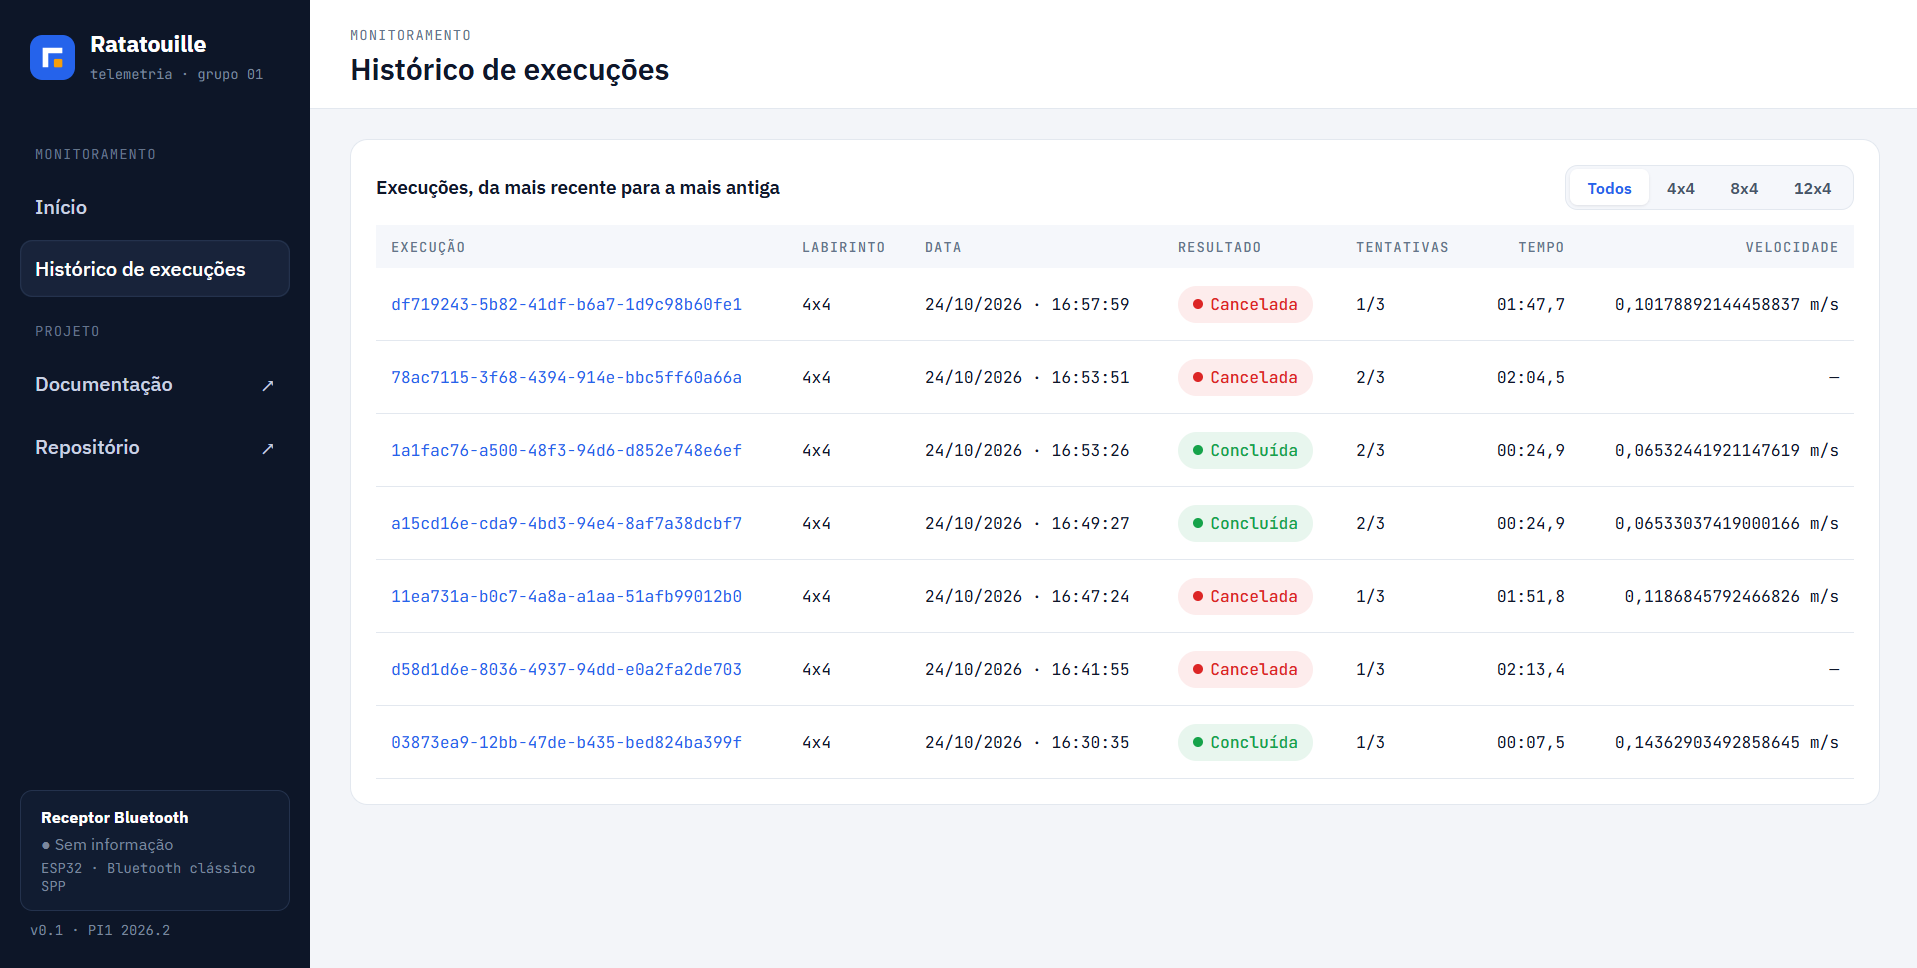Image resolution: width=1917 pixels, height=968 pixels.
Task: Click the Cancelada badge at 16:41:55
Action: click(1245, 669)
